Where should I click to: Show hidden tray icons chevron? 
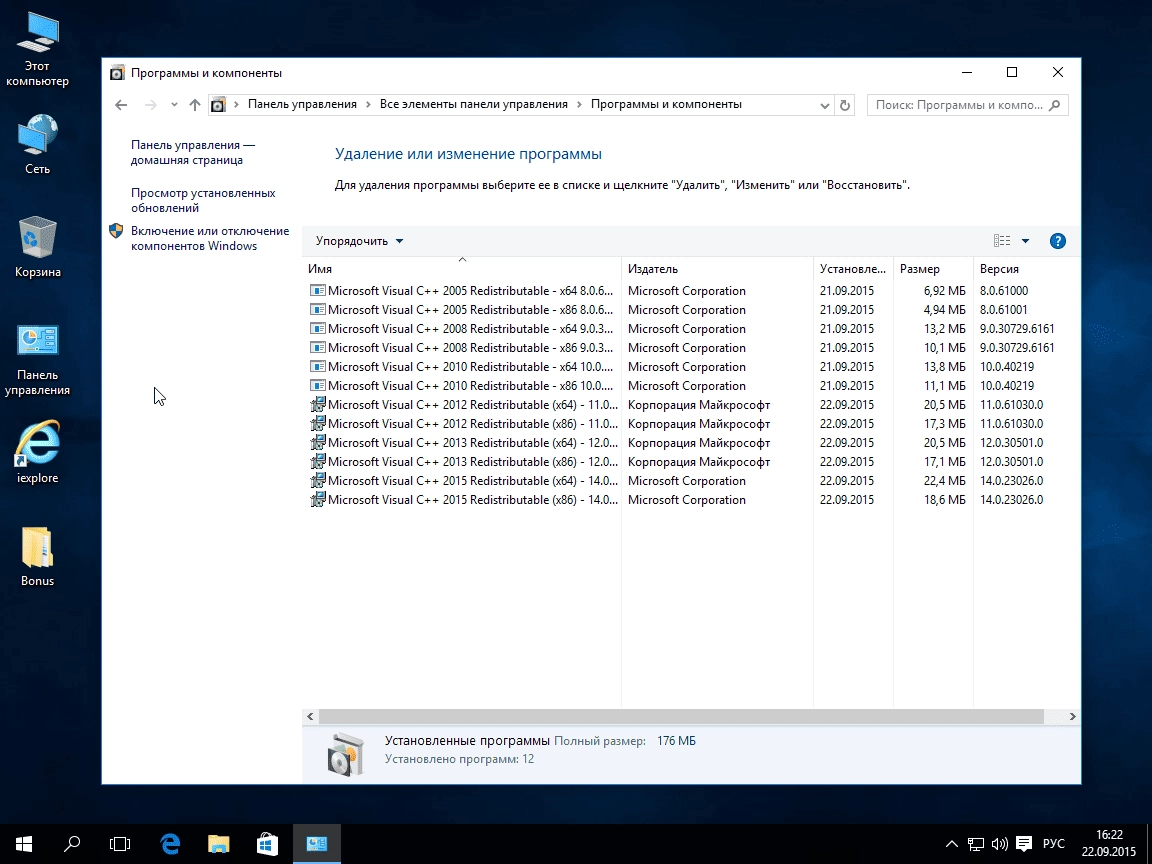click(951, 844)
